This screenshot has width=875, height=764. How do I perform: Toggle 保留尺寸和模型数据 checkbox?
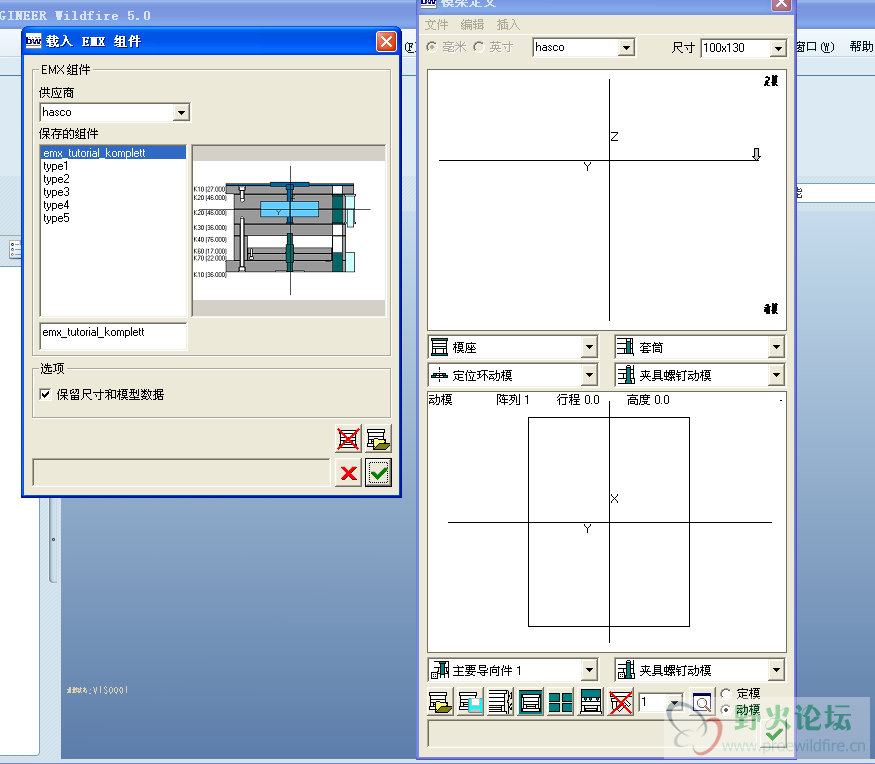pyautogui.click(x=46, y=395)
